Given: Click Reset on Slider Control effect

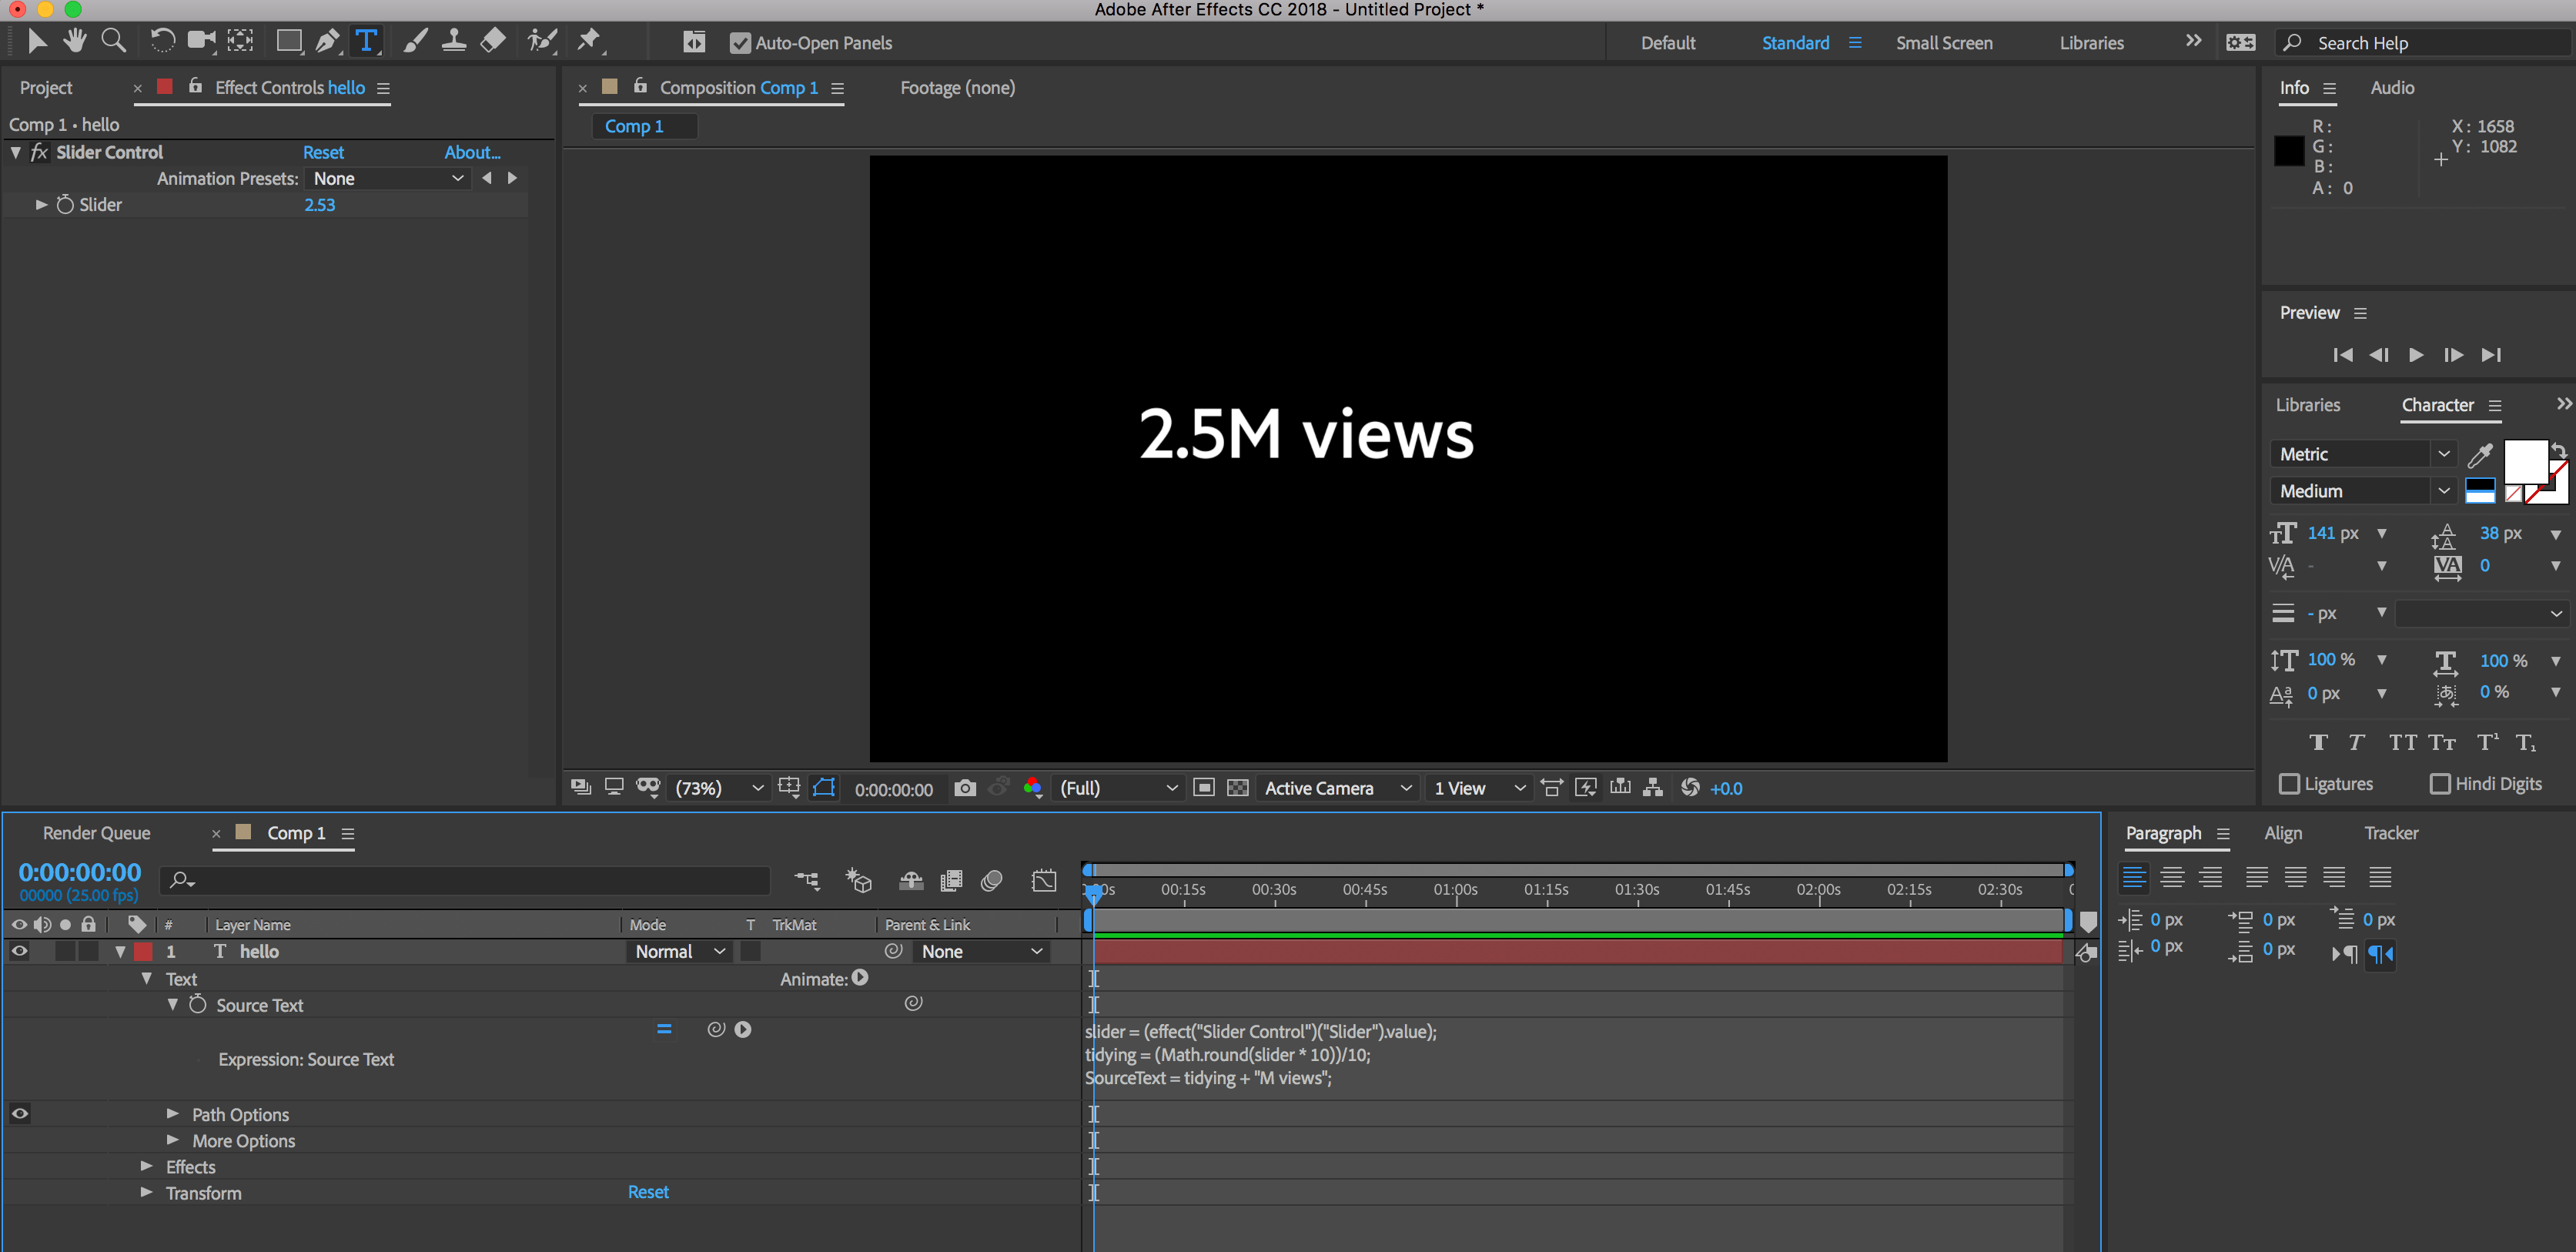Looking at the screenshot, I should [x=323, y=152].
